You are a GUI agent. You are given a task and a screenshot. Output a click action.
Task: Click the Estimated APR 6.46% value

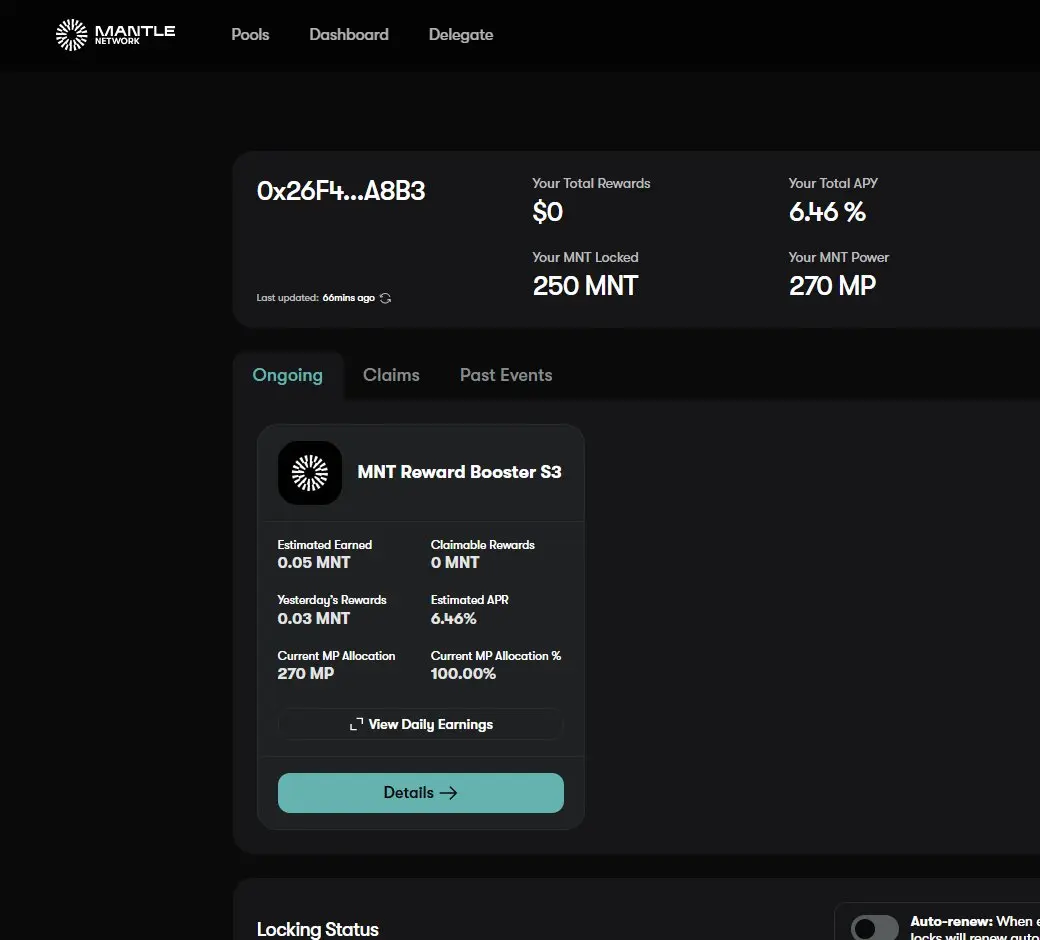tap(454, 618)
